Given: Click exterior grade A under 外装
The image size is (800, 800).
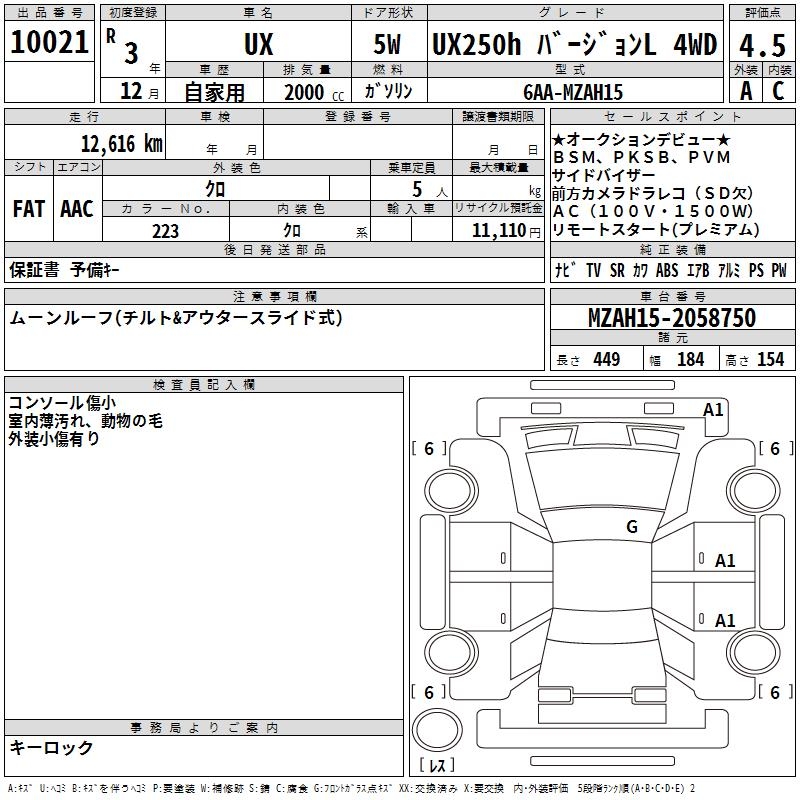Looking at the screenshot, I should [x=745, y=91].
